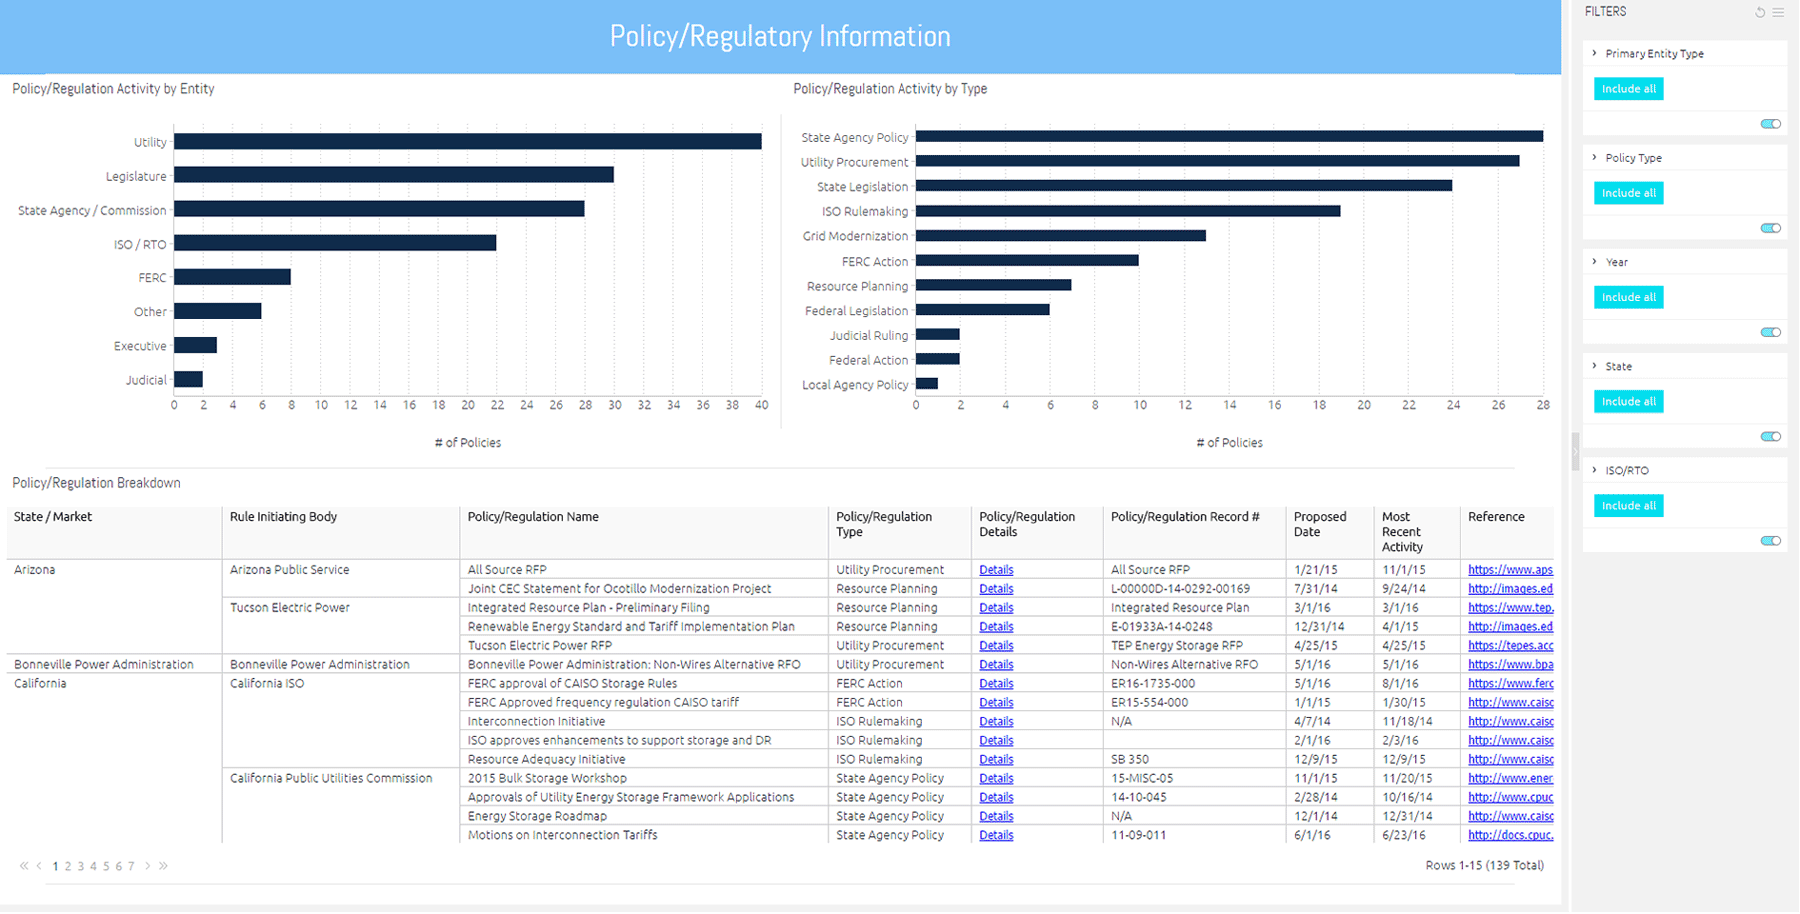Image resolution: width=1800 pixels, height=914 pixels.
Task: Click the State Legislation bar in chart
Action: (1183, 186)
